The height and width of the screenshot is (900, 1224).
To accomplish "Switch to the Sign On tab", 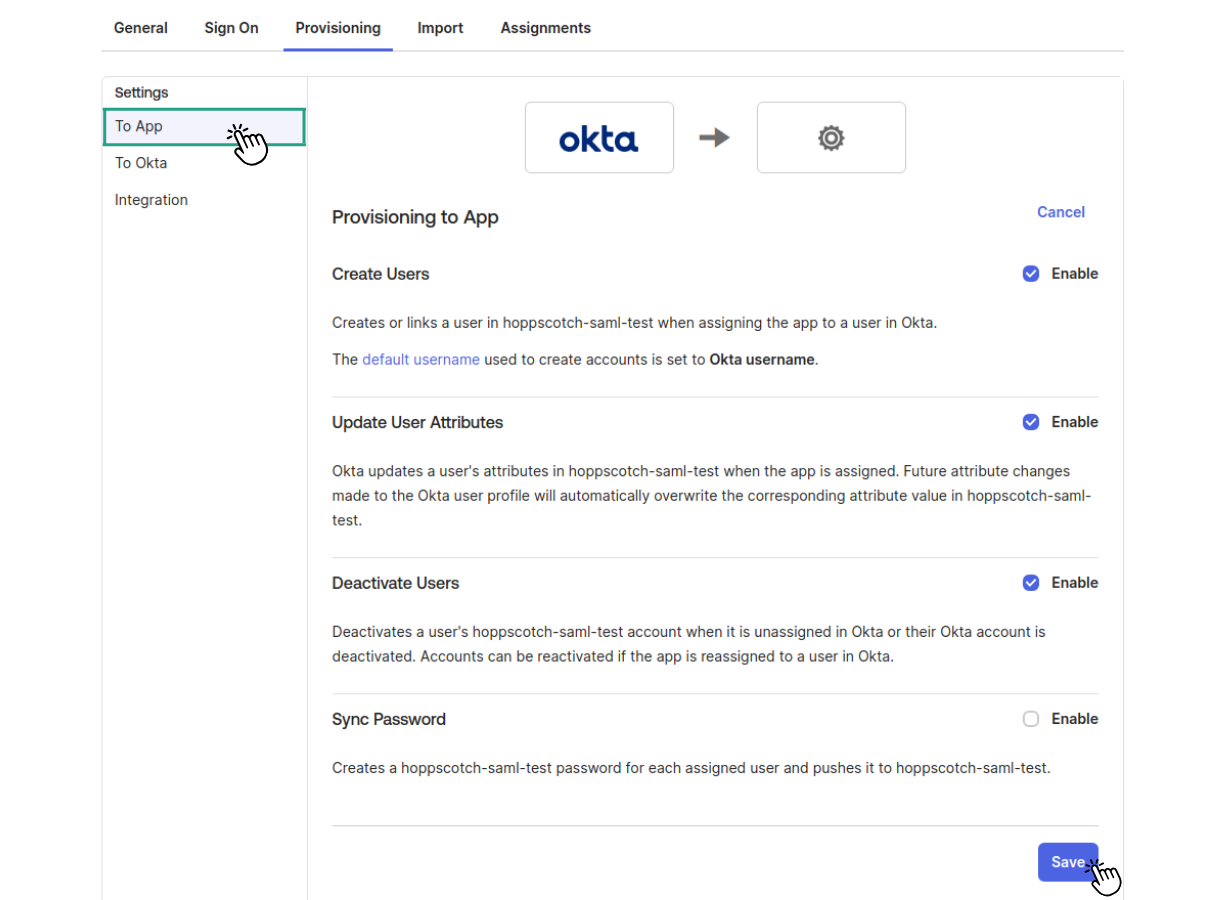I will coord(232,28).
